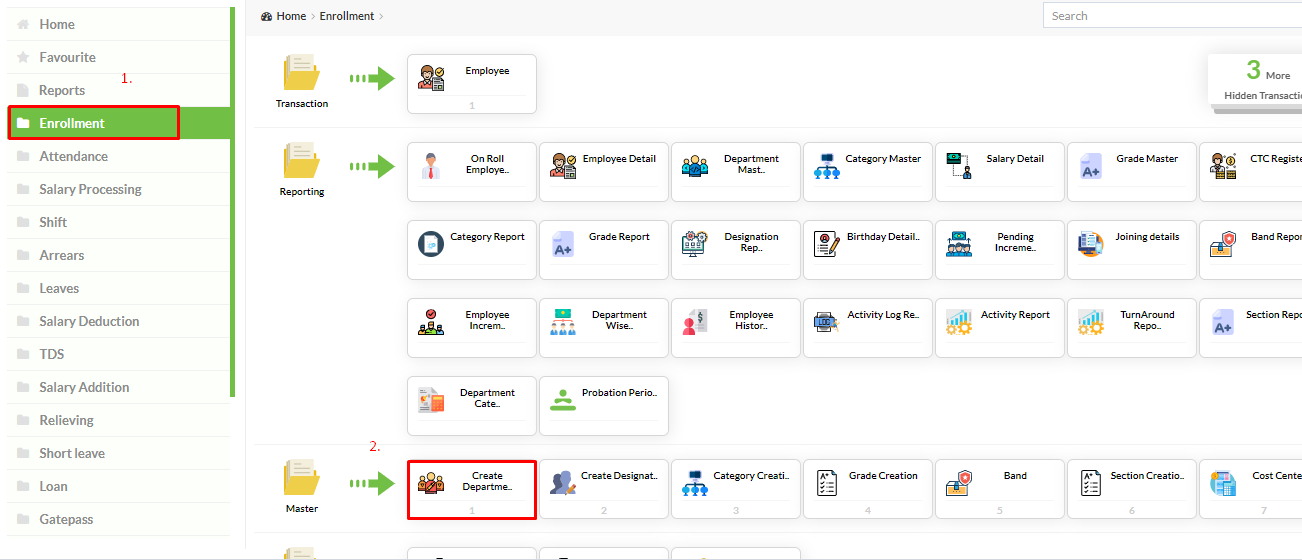1302x560 pixels.
Task: Open Grade Creation master tile
Action: (x=868, y=489)
